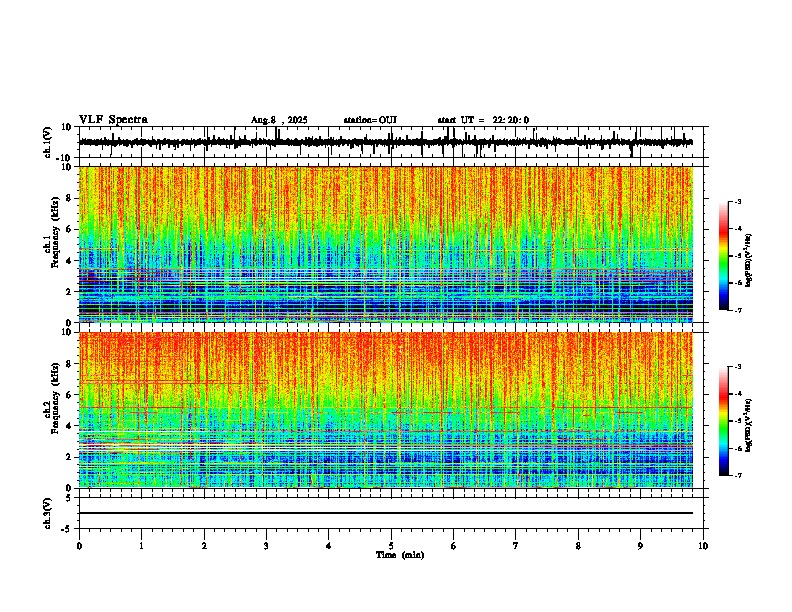Click the ch.2 spectrogram "6" kHz tick
This screenshot has height=612, width=792.
click(x=70, y=395)
